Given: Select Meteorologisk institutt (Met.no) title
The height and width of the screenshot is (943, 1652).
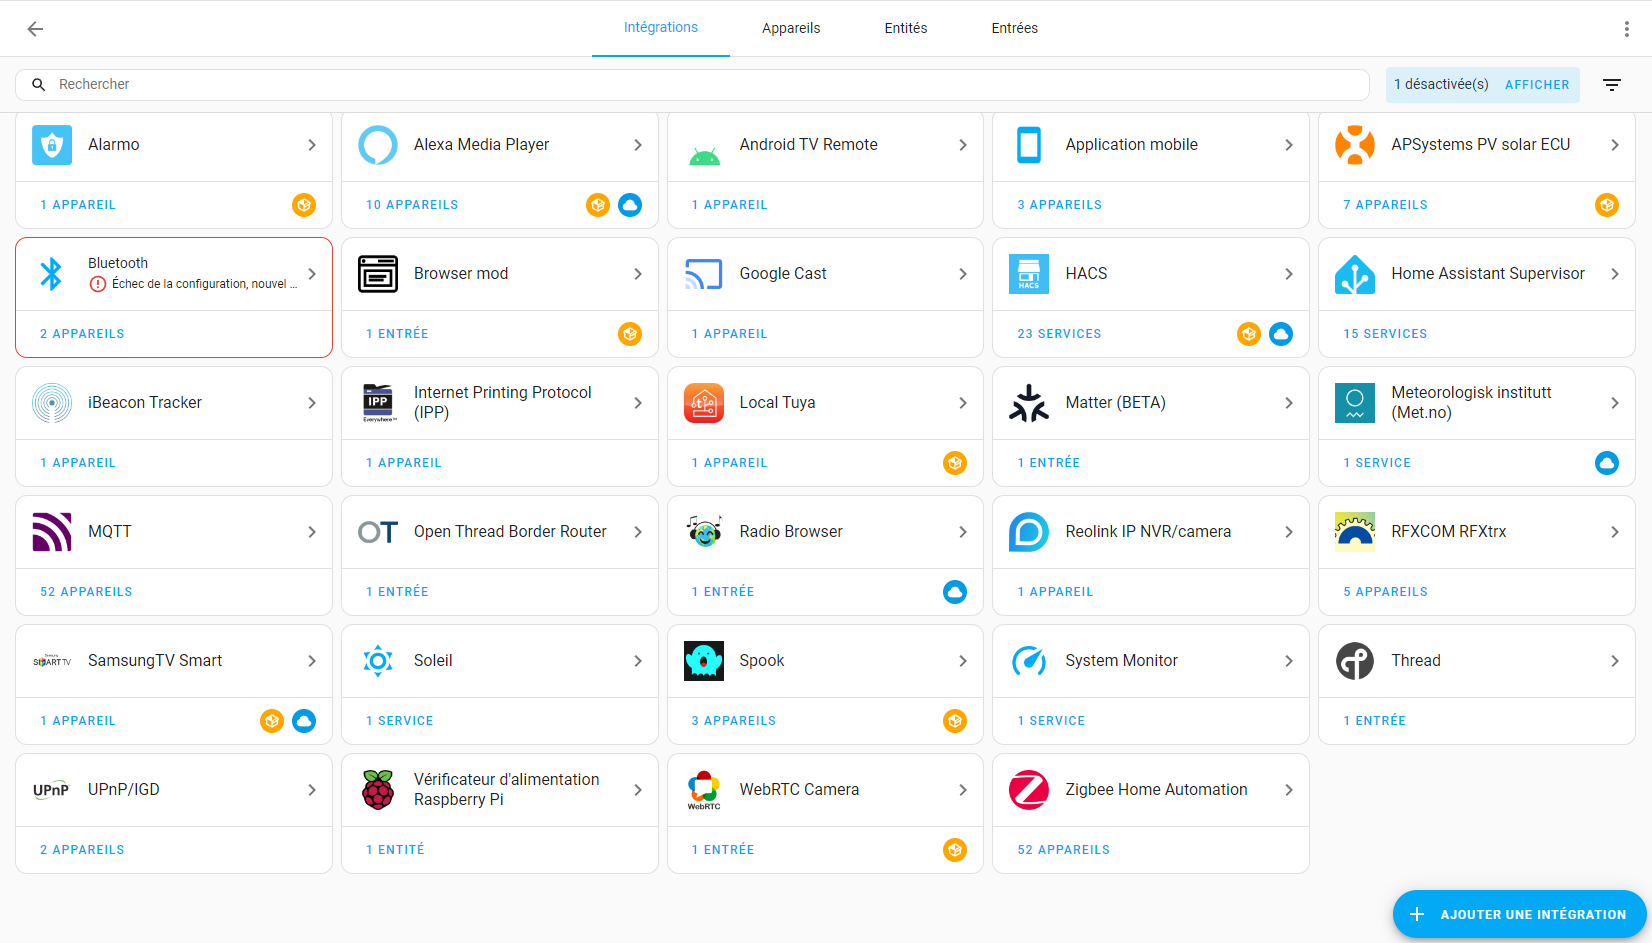Looking at the screenshot, I should 1472,403.
